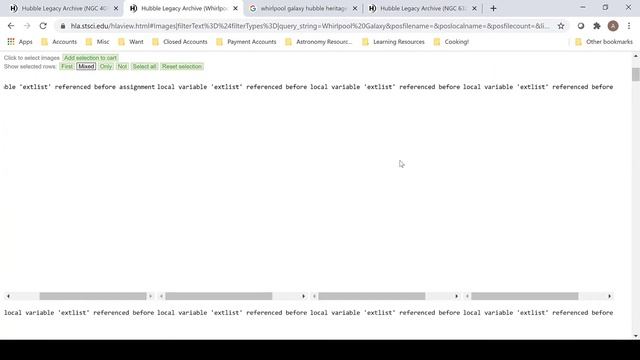Click the page scroll-up arrow
This screenshot has width=640, height=360.
(x=636, y=56)
